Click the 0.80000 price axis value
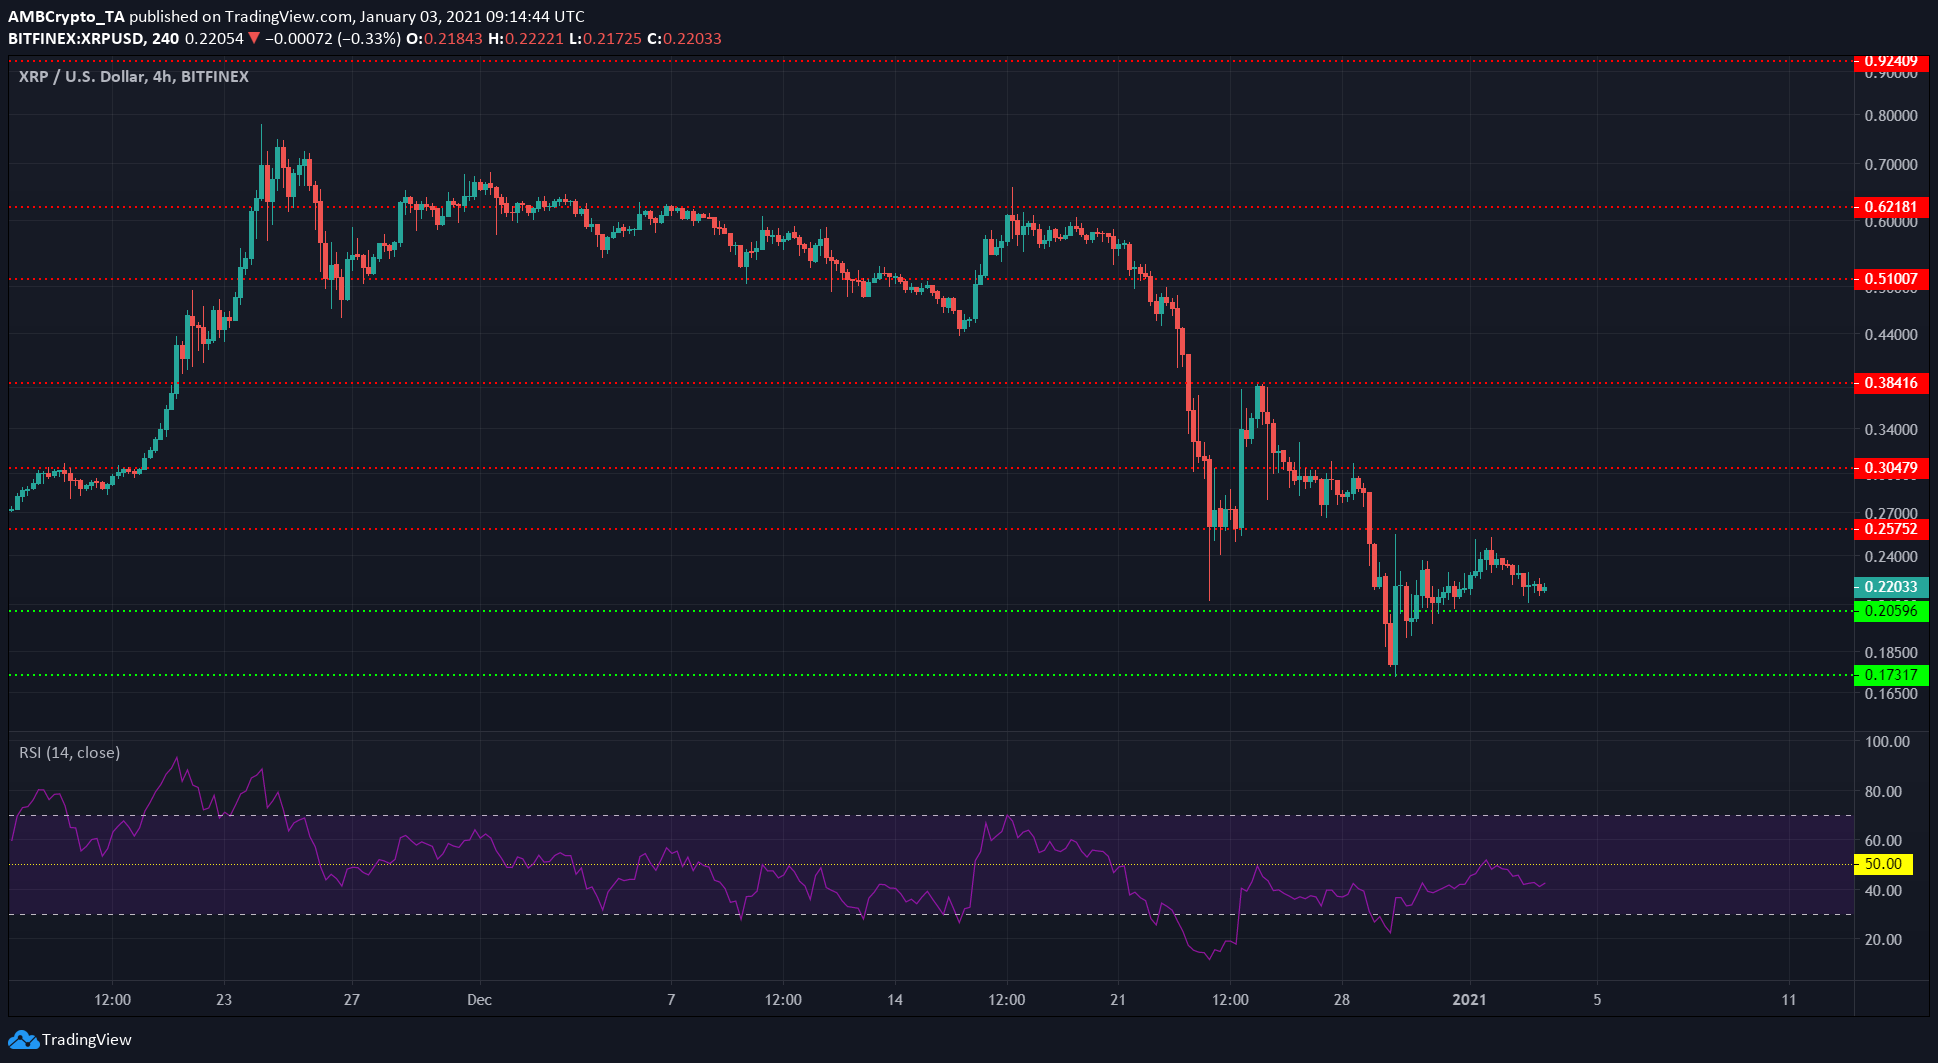Image resolution: width=1938 pixels, height=1063 pixels. (1891, 116)
